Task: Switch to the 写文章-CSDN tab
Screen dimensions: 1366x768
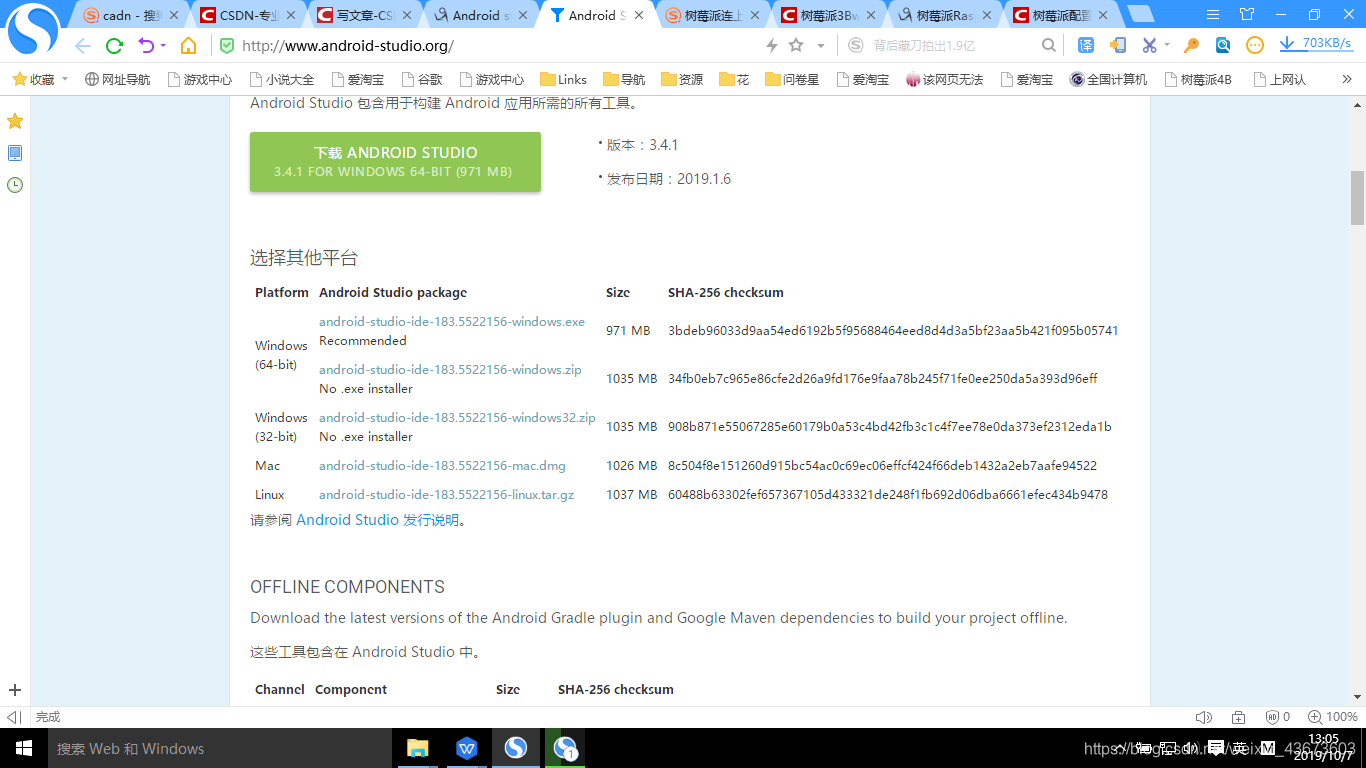Action: pyautogui.click(x=366, y=15)
